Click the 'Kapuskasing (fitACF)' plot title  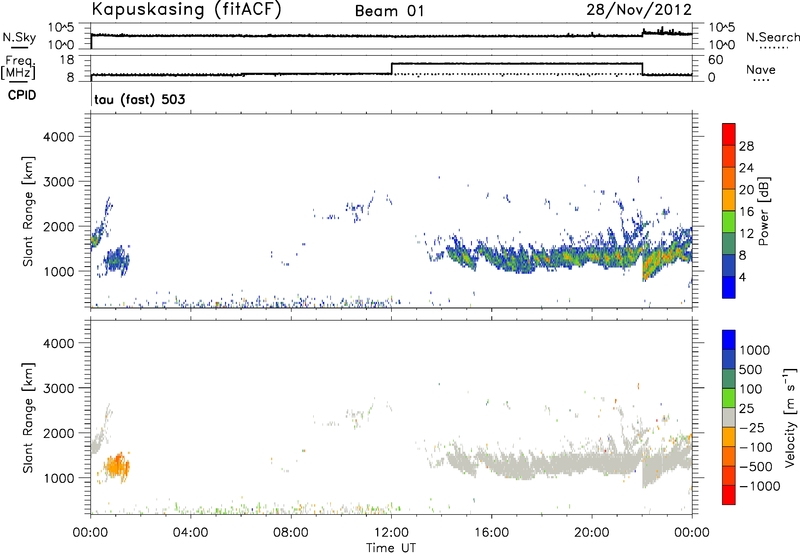point(186,10)
